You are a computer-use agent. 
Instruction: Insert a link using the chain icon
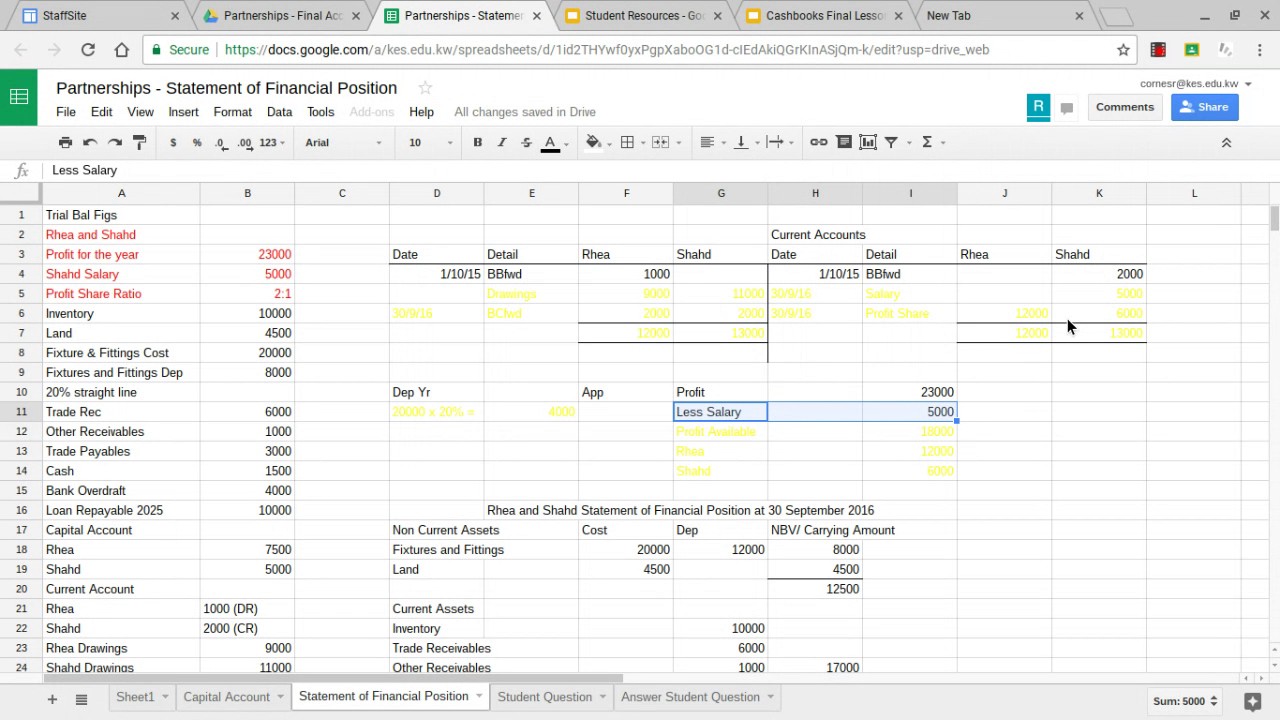(x=819, y=143)
